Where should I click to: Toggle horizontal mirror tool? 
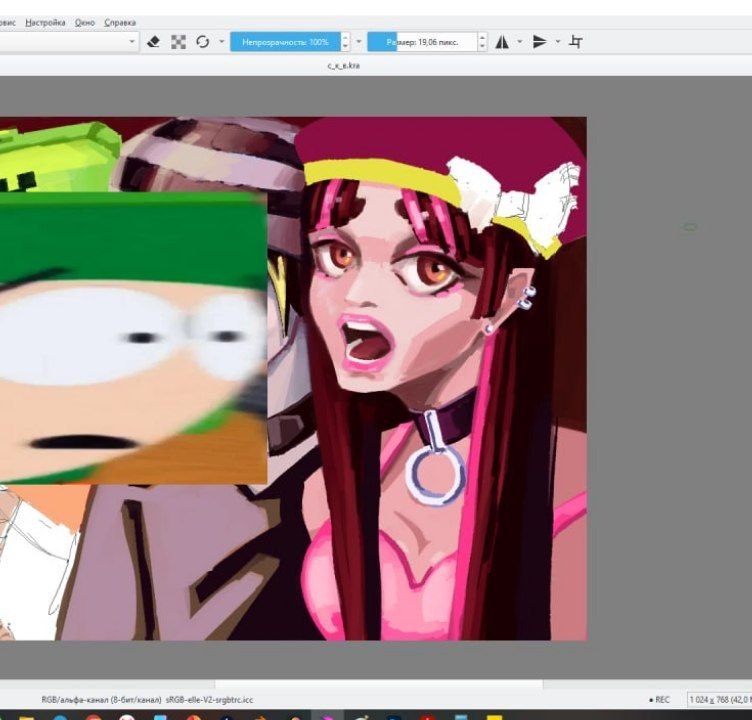[502, 42]
